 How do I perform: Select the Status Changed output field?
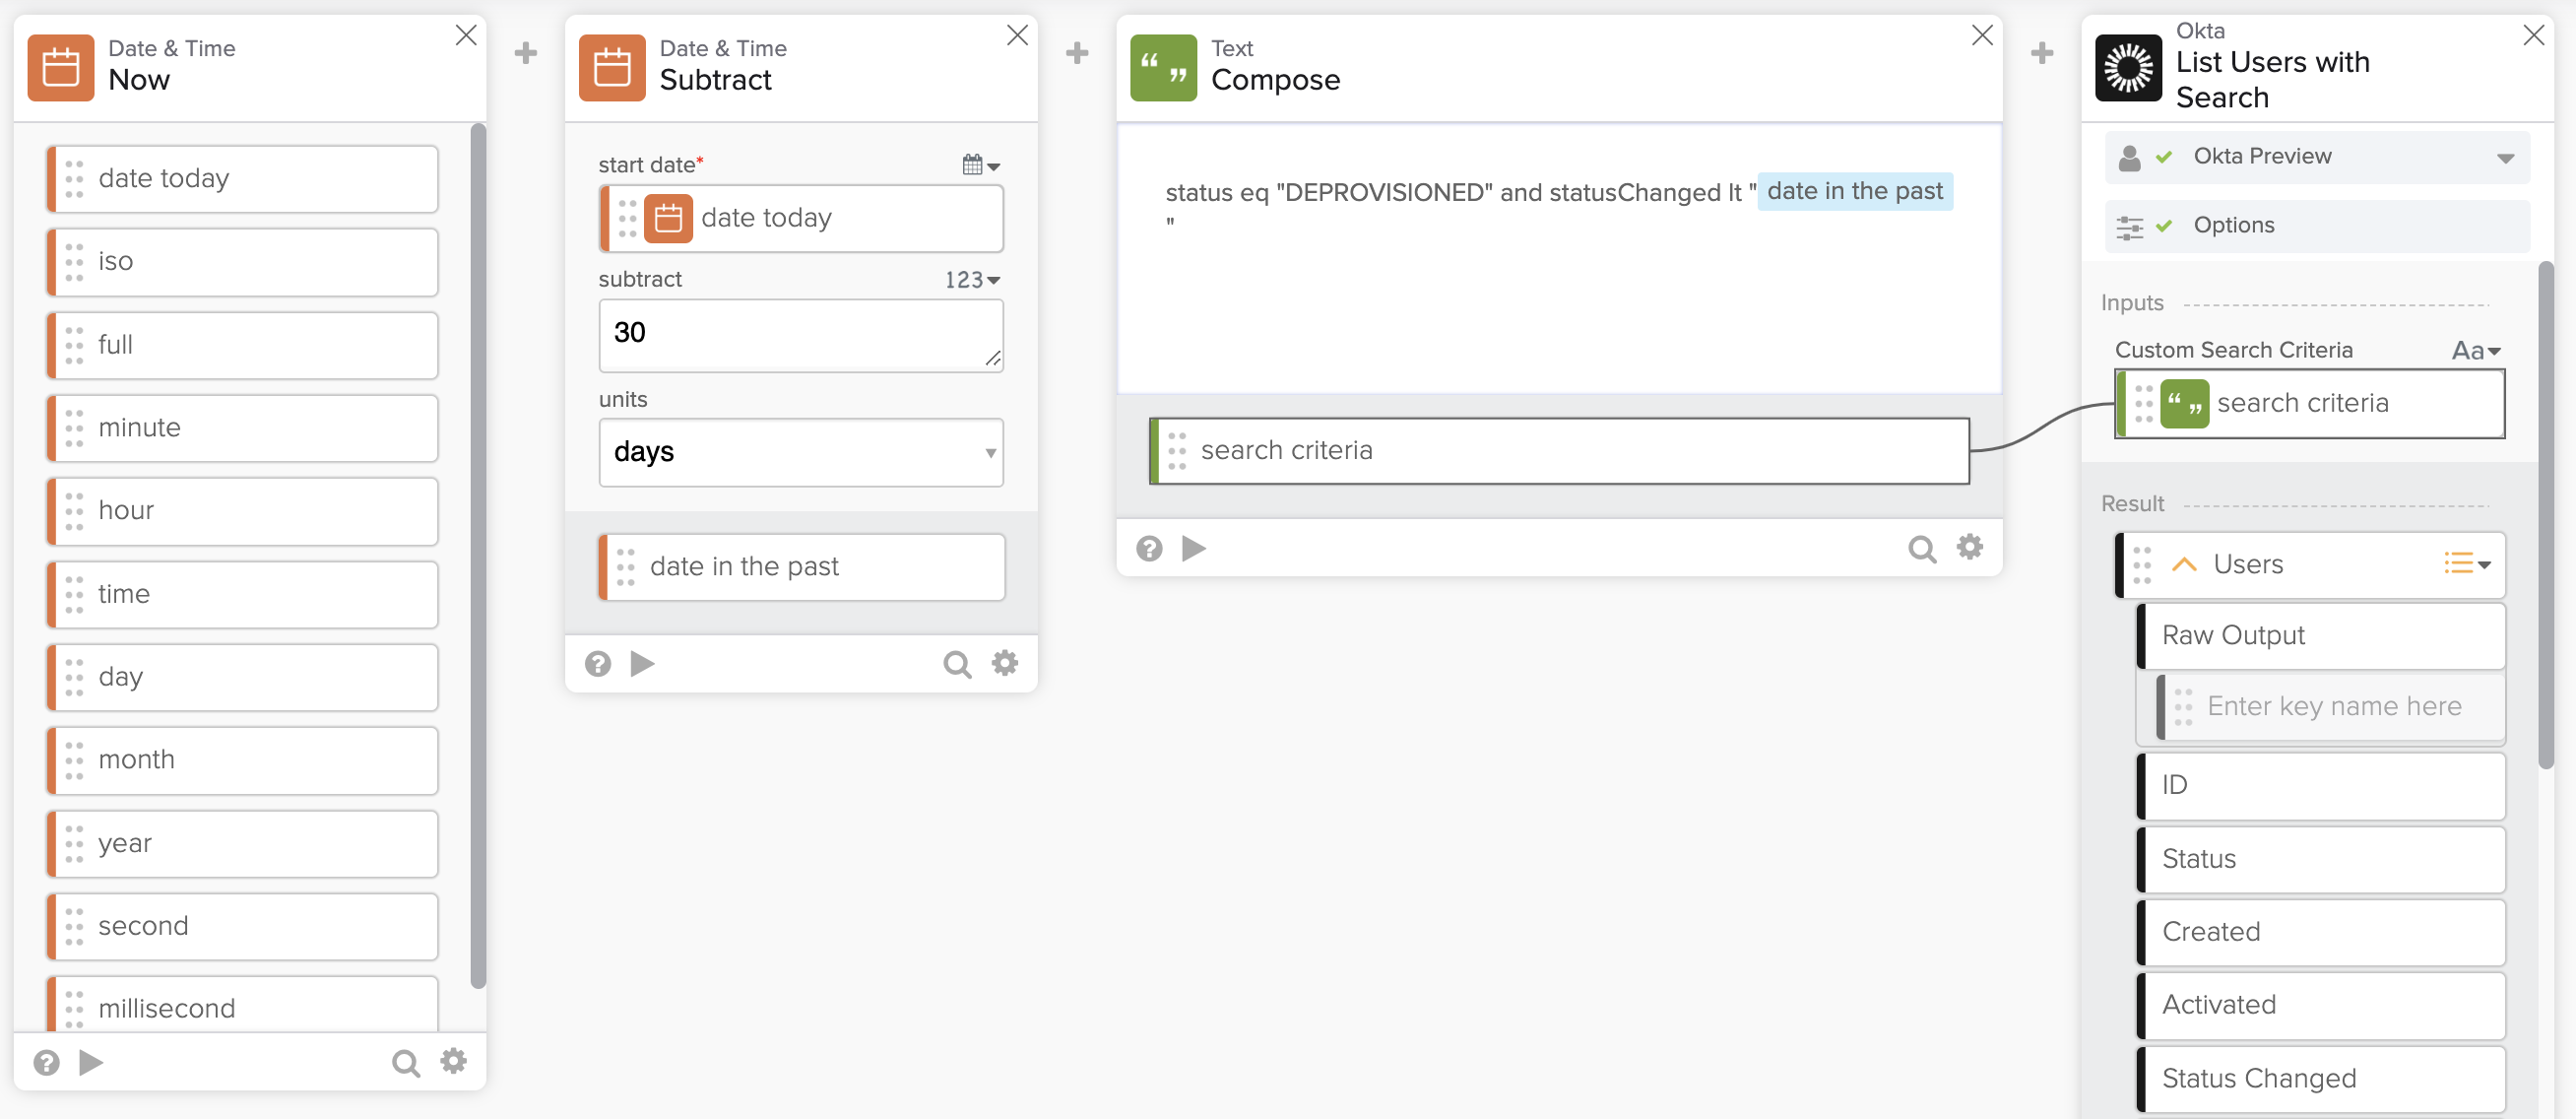(2320, 1078)
